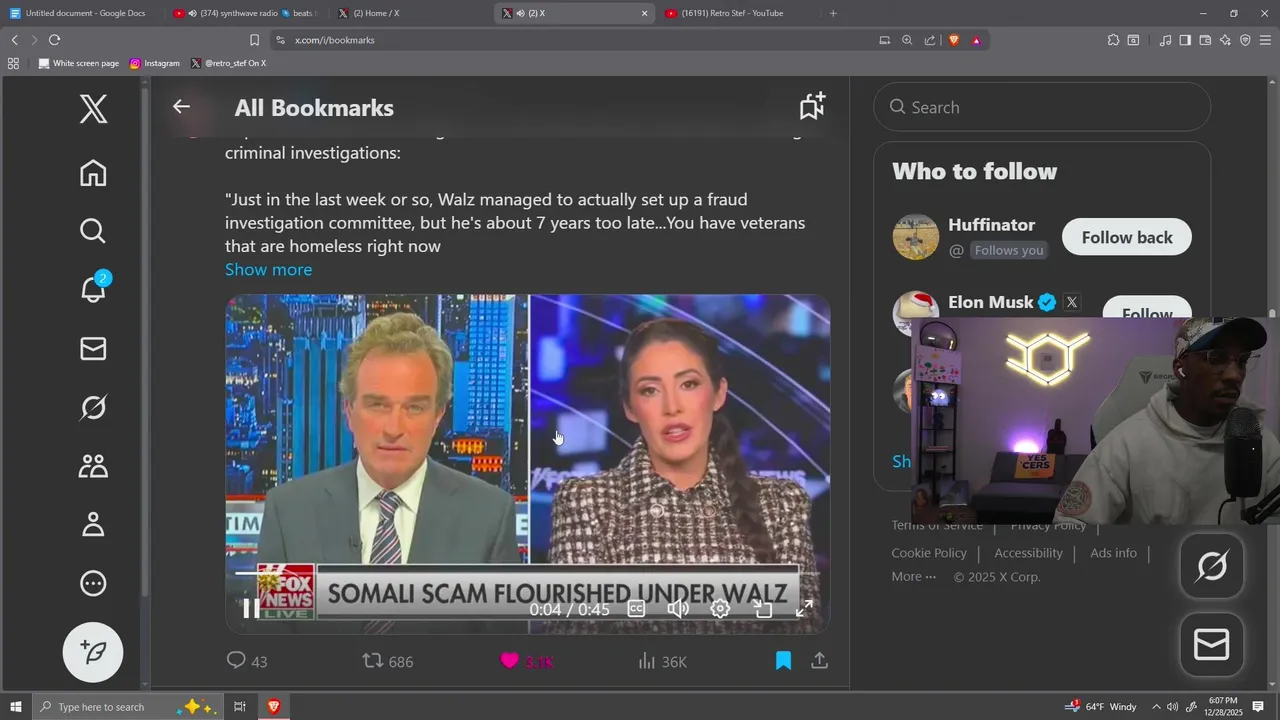1280x720 pixels.
Task: Open Cookie Policy link
Action: click(929, 553)
